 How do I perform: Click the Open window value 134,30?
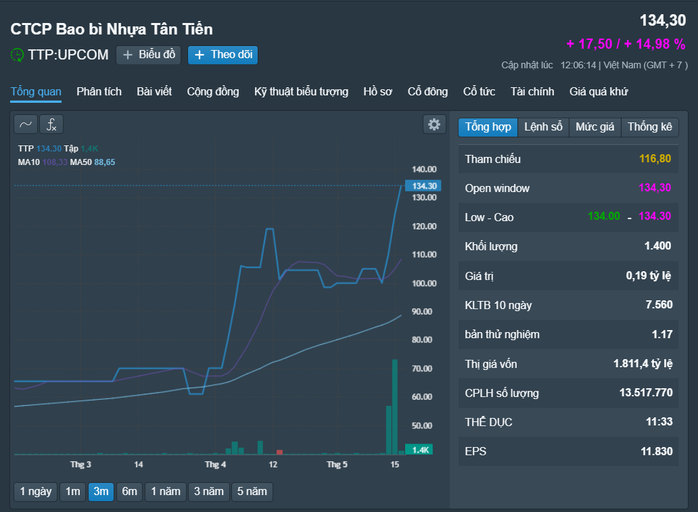(655, 187)
